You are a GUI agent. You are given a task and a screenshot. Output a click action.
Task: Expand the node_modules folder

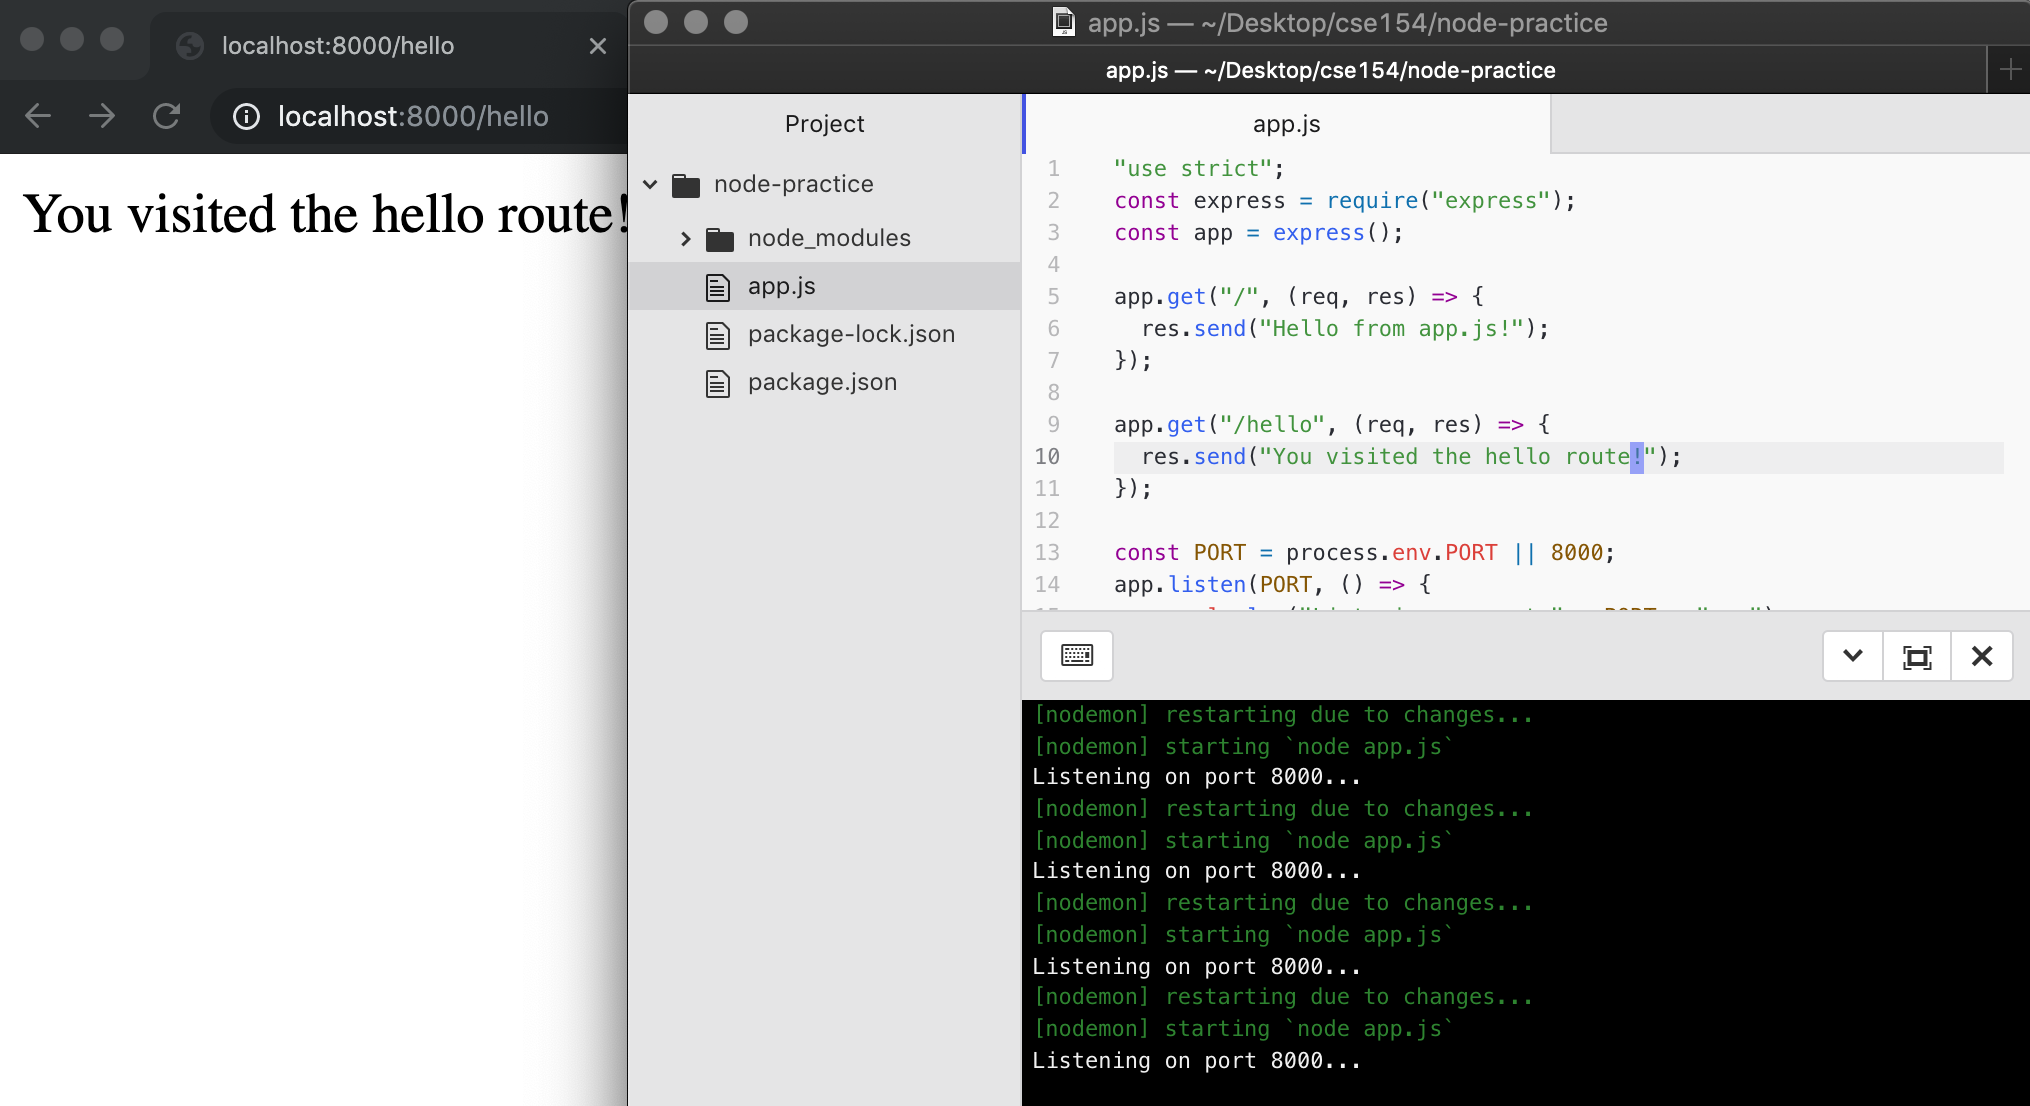(686, 238)
